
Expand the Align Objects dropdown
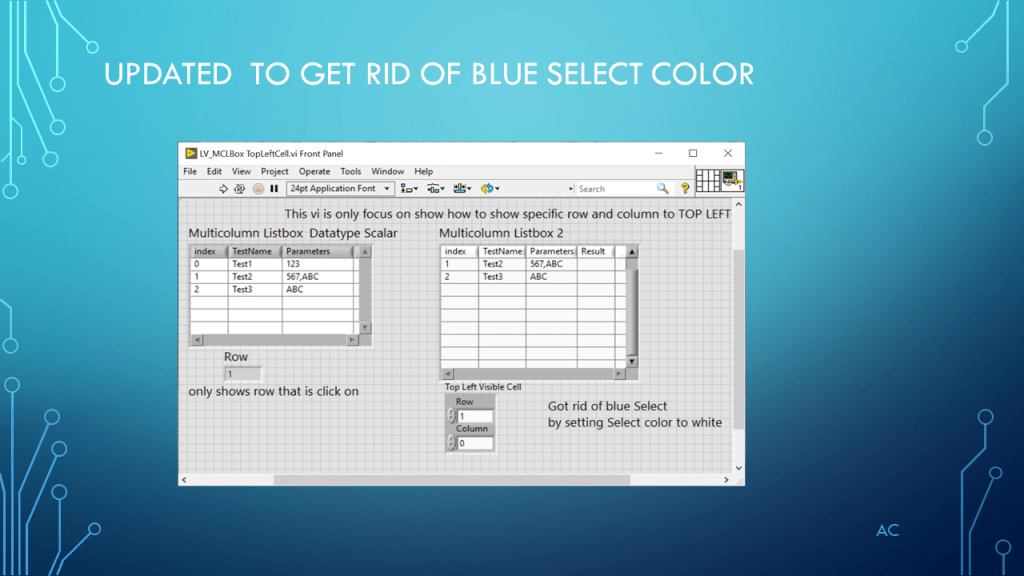[409, 188]
